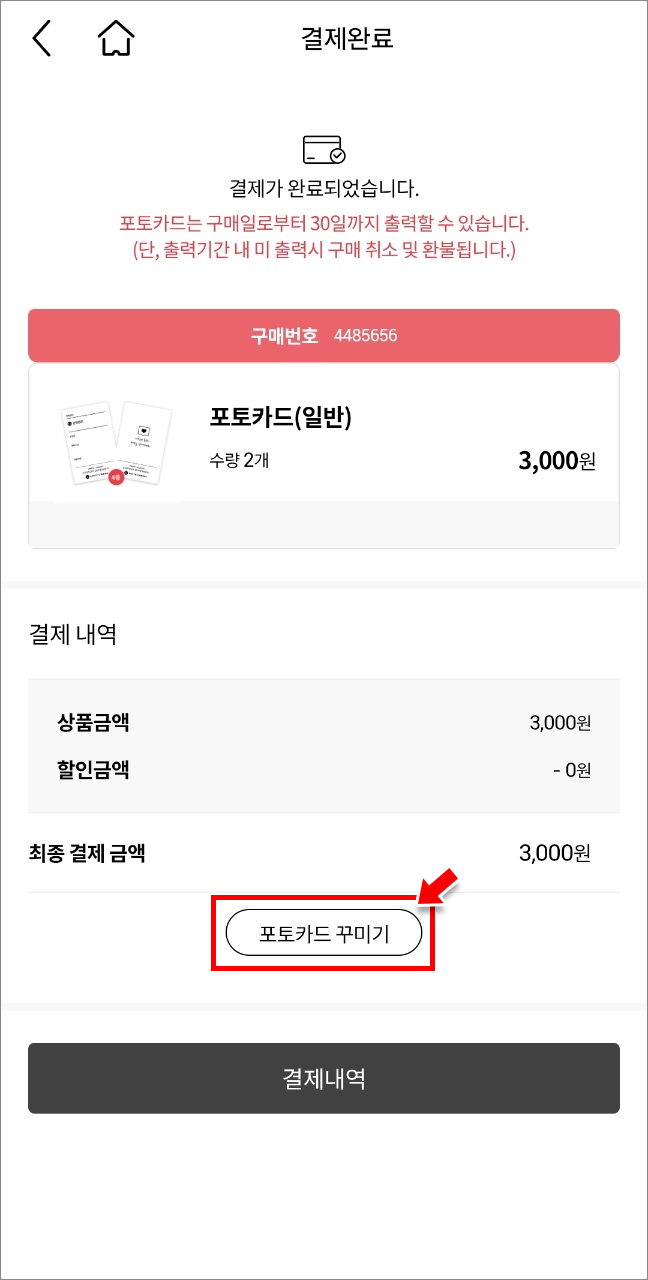Click the 3,000원 product price
This screenshot has height=1280, width=648.
point(558,460)
